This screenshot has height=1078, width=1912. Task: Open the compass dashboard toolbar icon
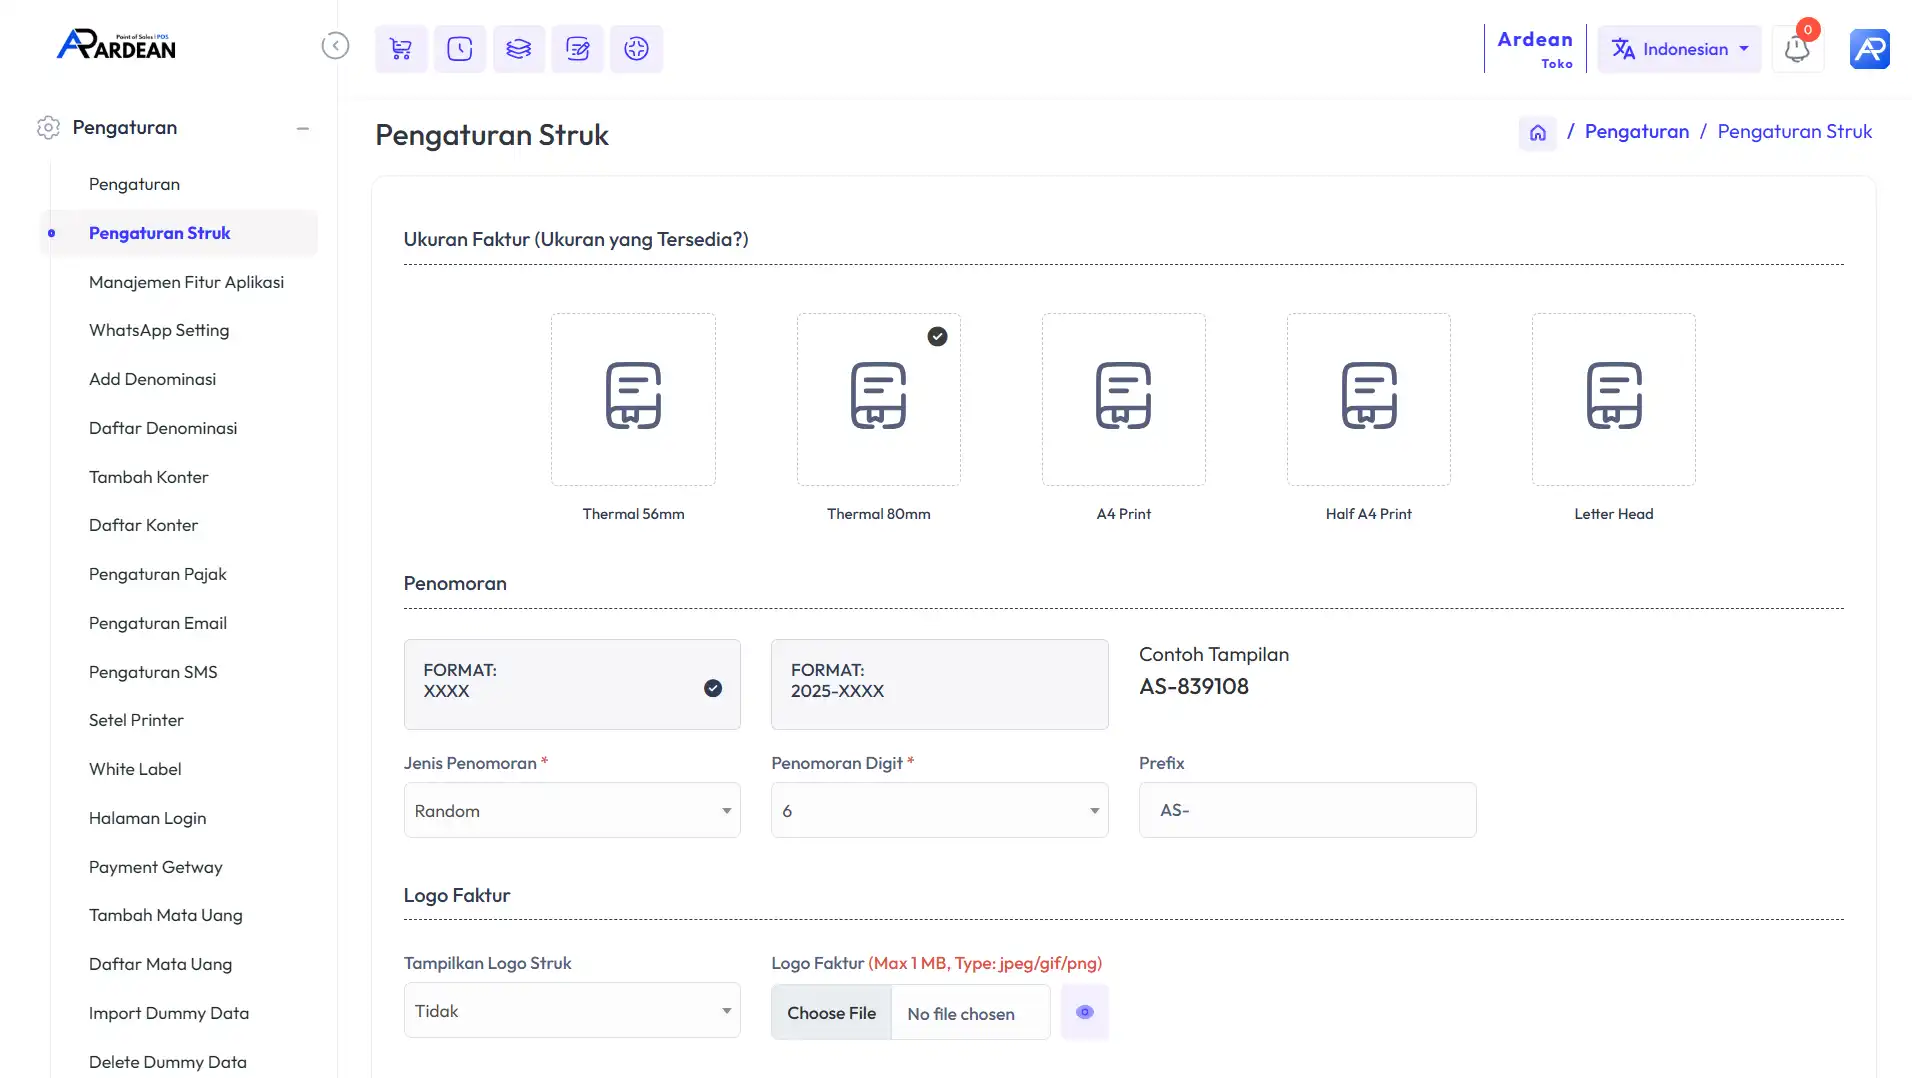point(636,49)
